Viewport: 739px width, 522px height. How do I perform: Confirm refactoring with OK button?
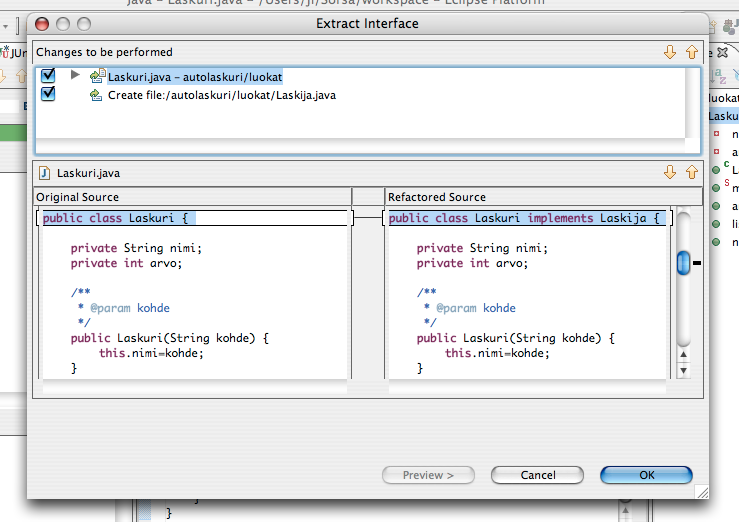coord(646,475)
